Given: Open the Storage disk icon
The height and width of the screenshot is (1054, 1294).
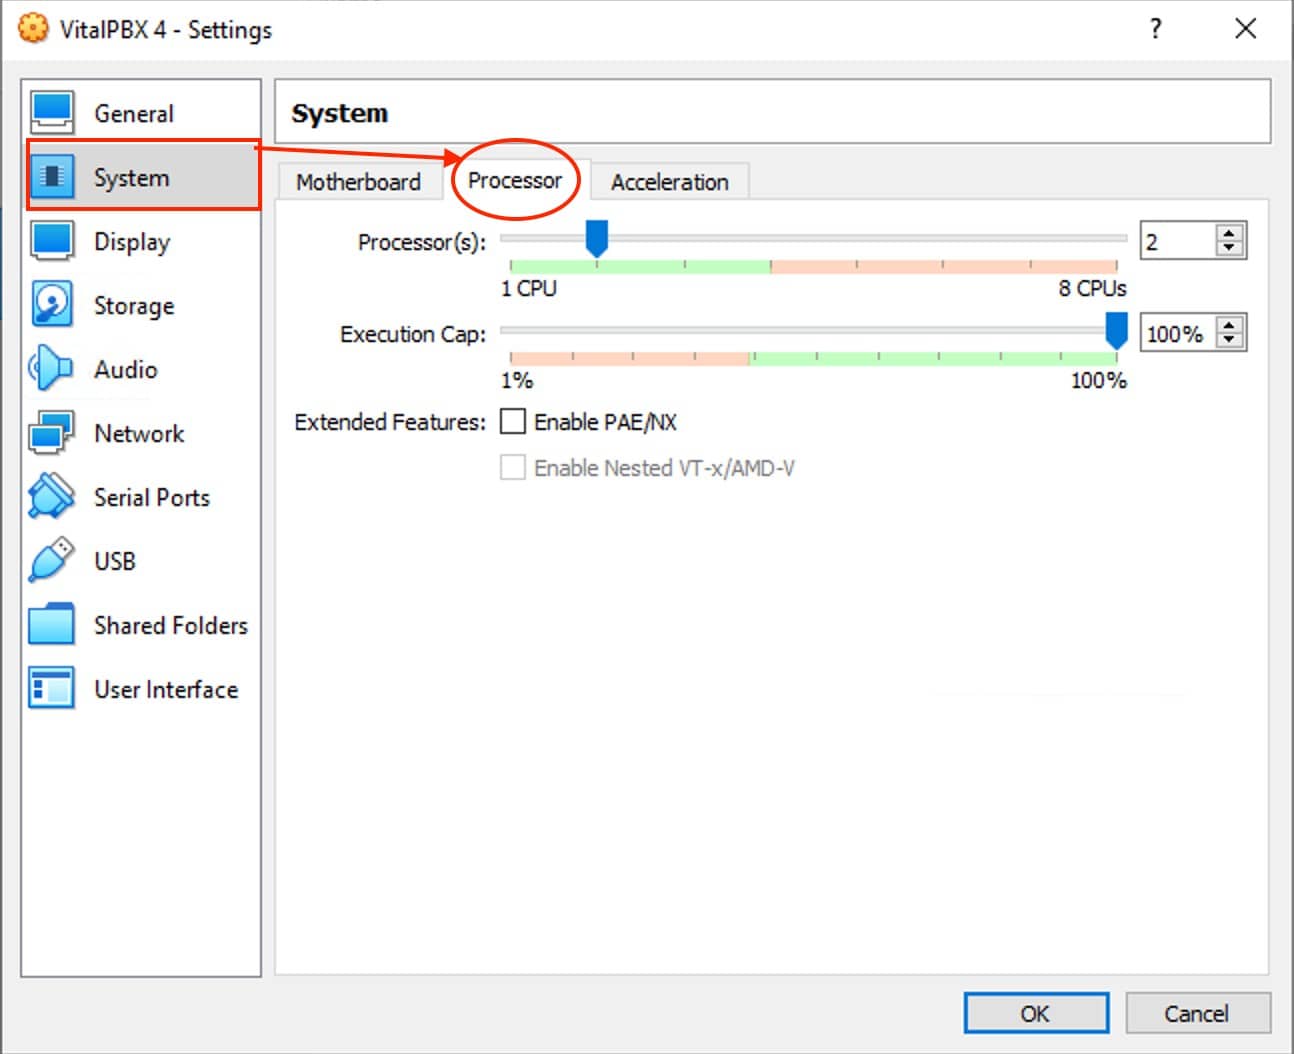Looking at the screenshot, I should click(52, 305).
